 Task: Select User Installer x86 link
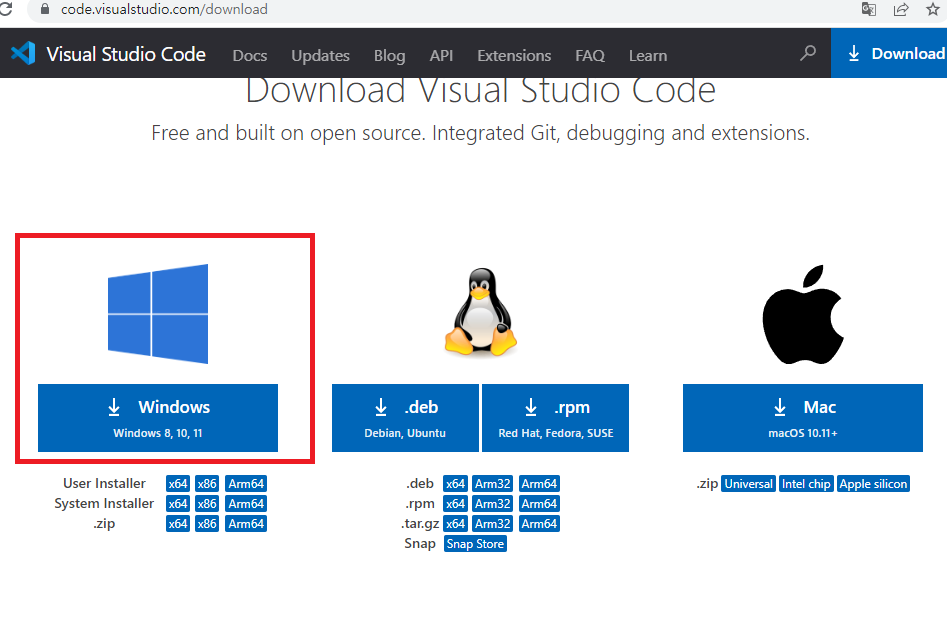point(207,484)
